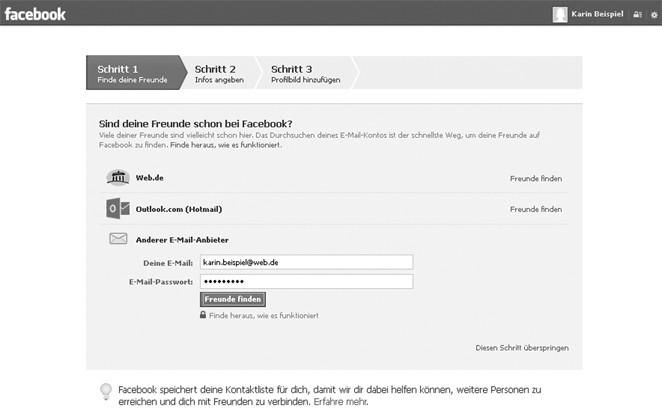Click the Outlook.com Hotmail icon
The height and width of the screenshot is (411, 662).
pos(118,208)
